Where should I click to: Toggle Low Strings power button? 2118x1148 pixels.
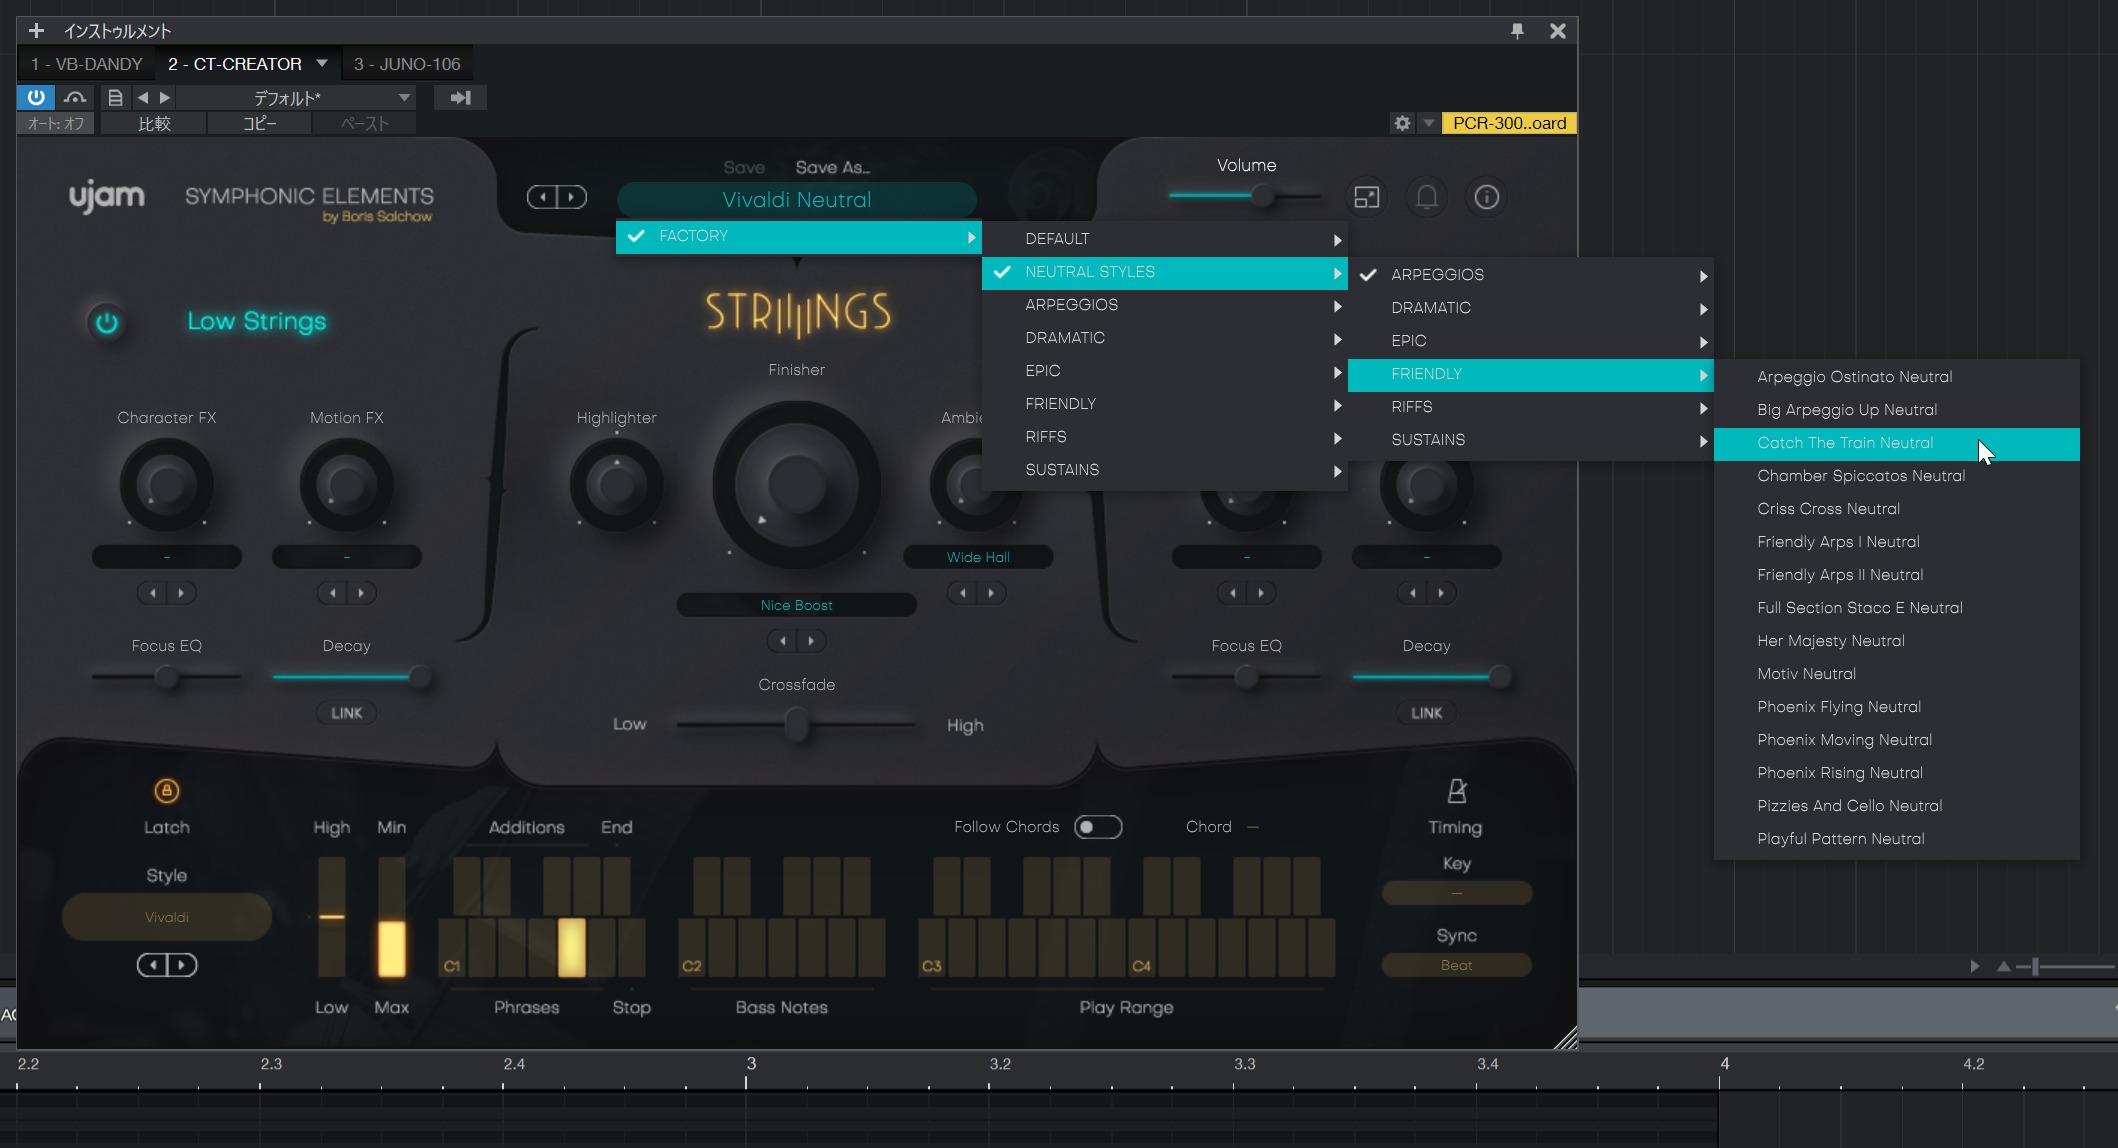pos(106,322)
